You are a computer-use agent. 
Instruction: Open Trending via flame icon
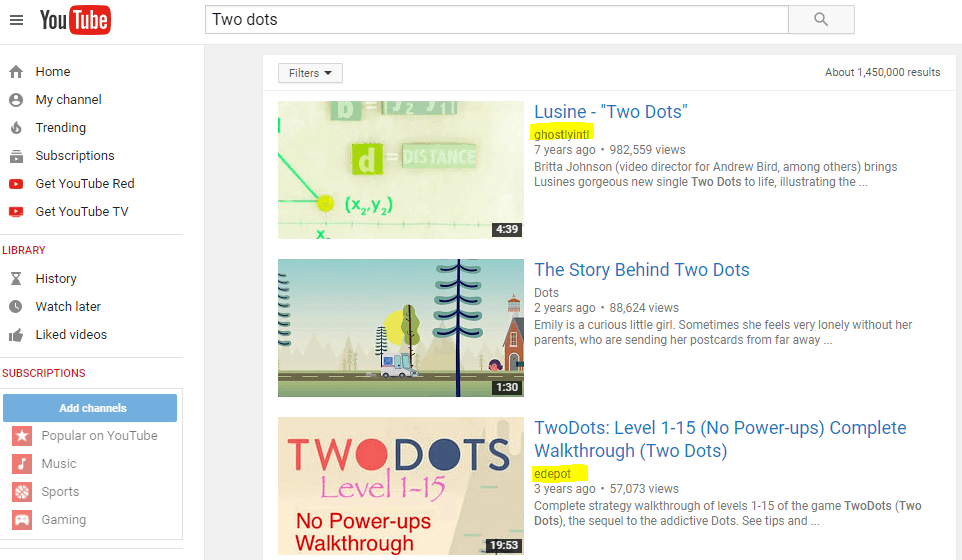coord(16,128)
